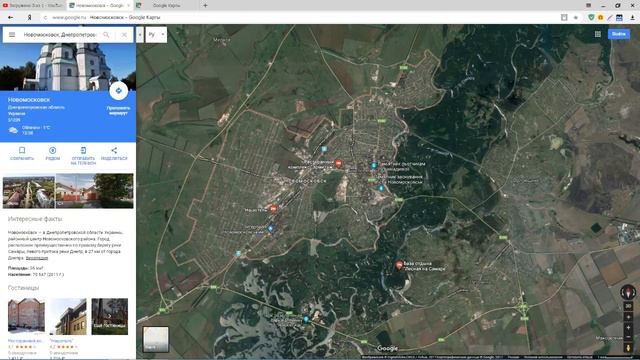Open the Ру input language dropdown
The height and width of the screenshot is (360, 640).
(x=156, y=35)
